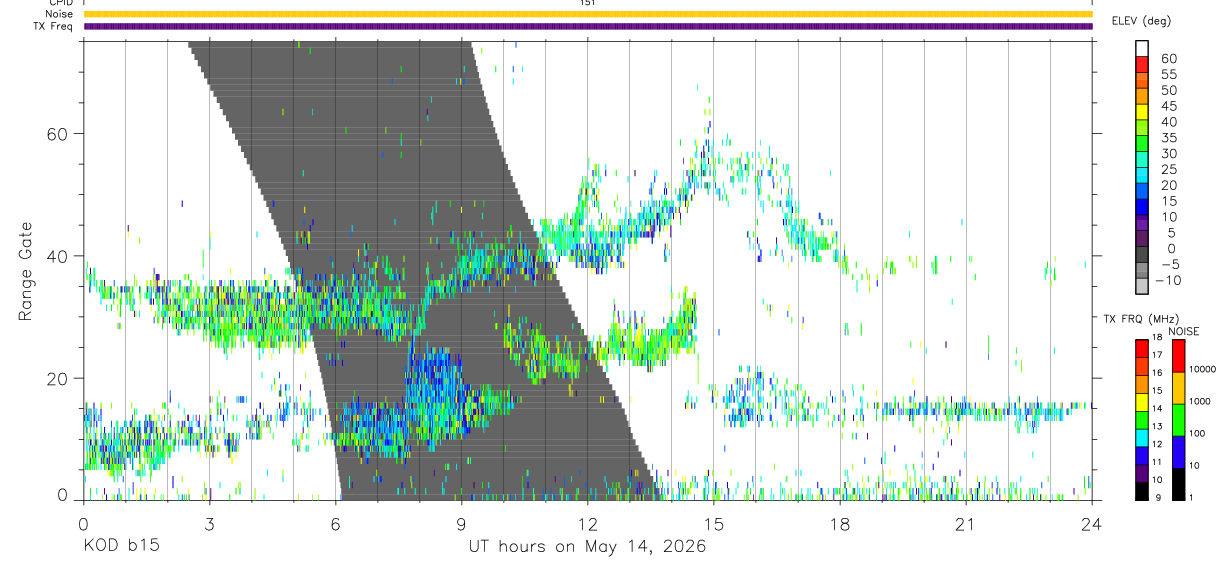
Task: Click the red top segment of the NOISE bar
Action: [x=1178, y=356]
